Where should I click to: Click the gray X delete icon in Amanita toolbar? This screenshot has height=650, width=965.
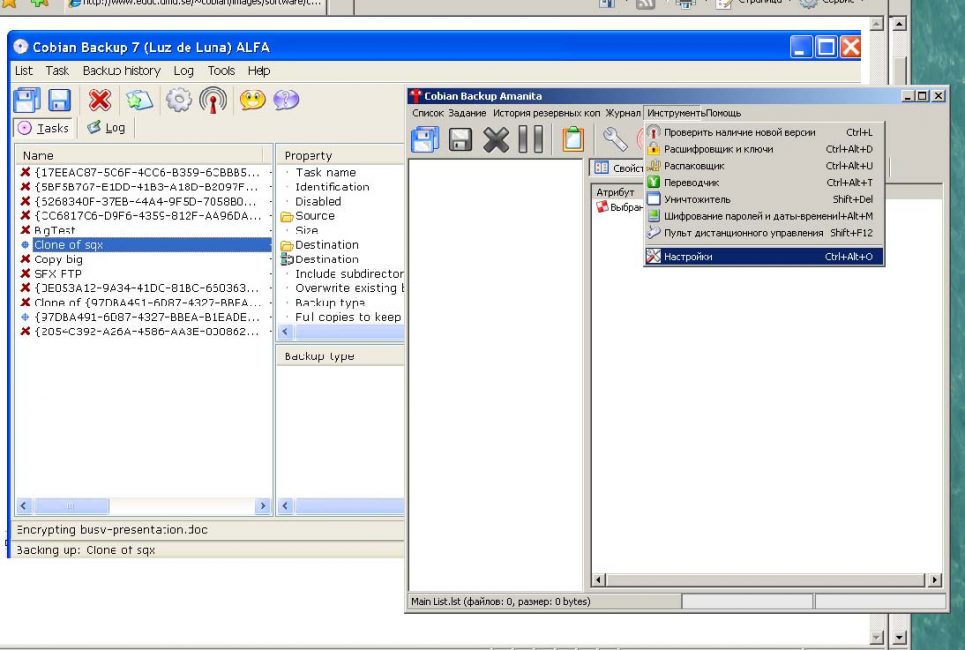496,140
